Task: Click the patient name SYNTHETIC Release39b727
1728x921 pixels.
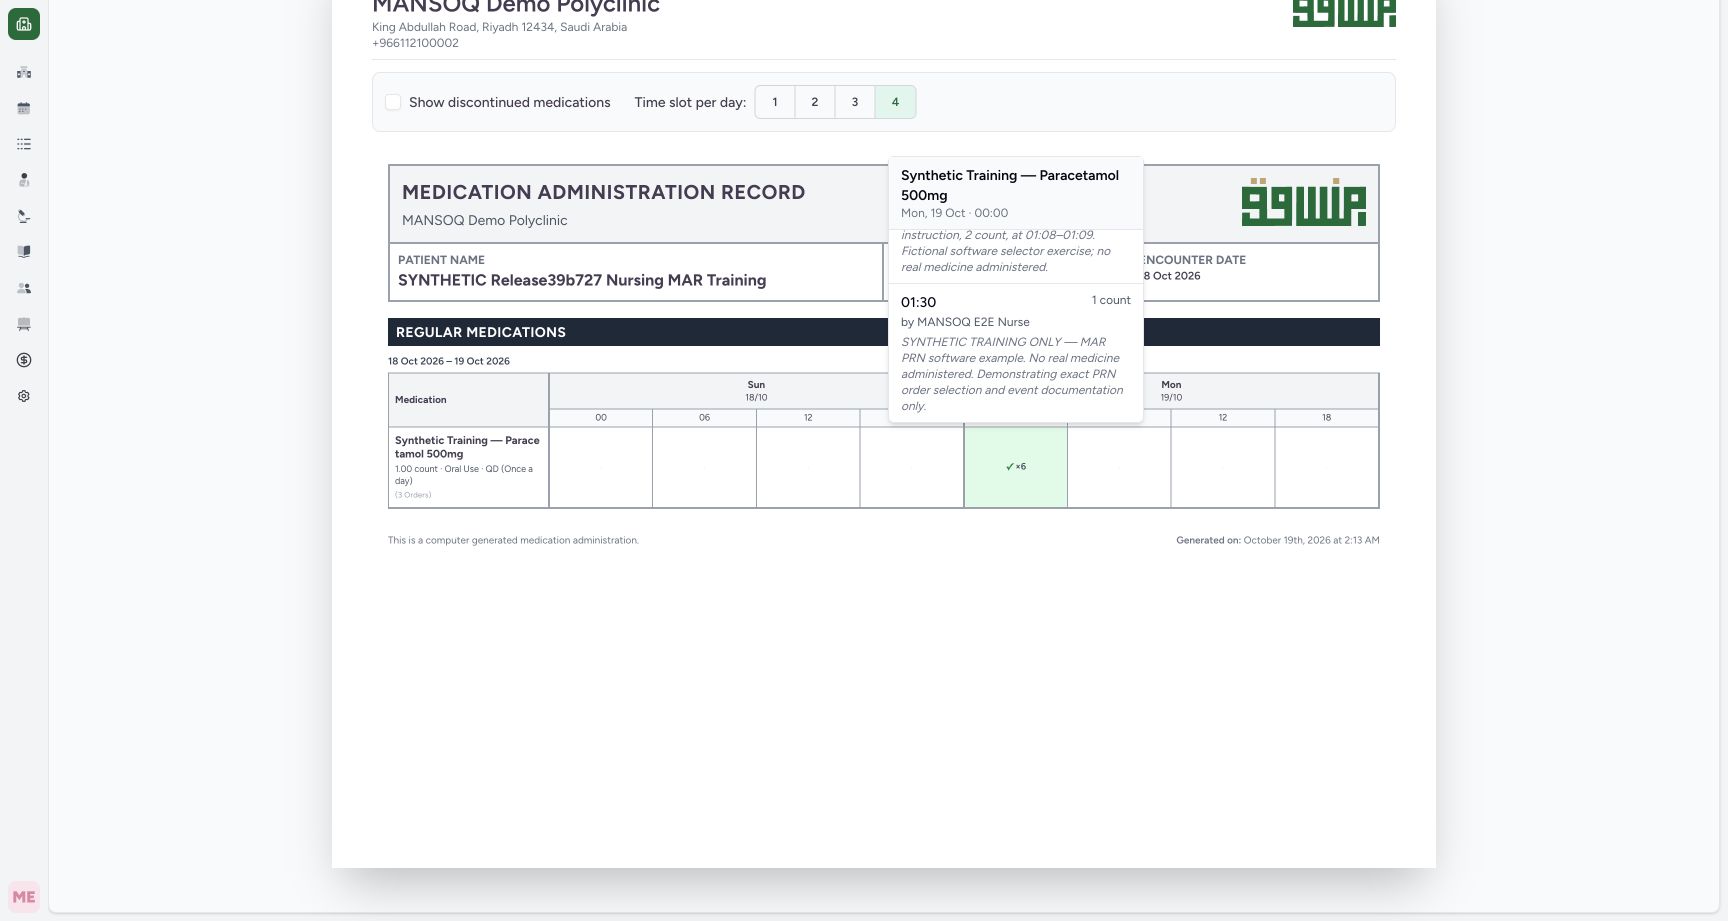Action: [x=582, y=280]
